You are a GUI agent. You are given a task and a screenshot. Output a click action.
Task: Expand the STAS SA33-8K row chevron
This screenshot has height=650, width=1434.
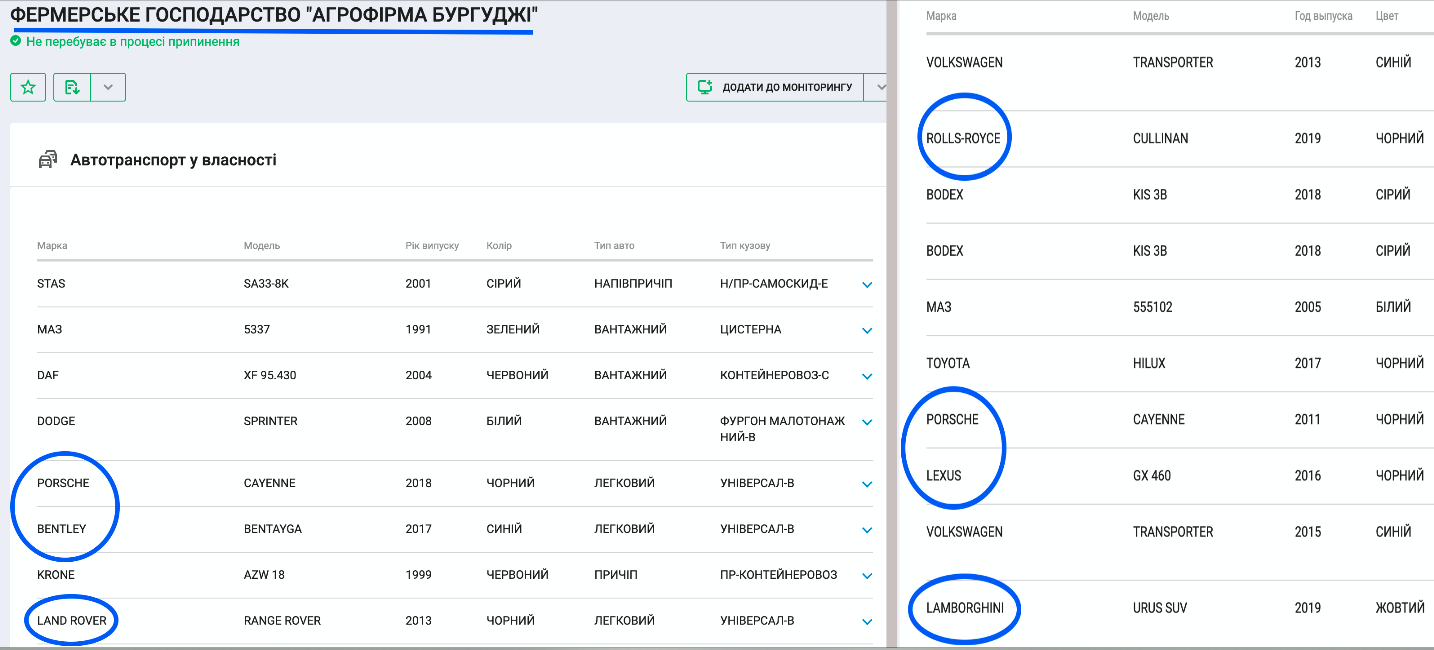(x=867, y=285)
